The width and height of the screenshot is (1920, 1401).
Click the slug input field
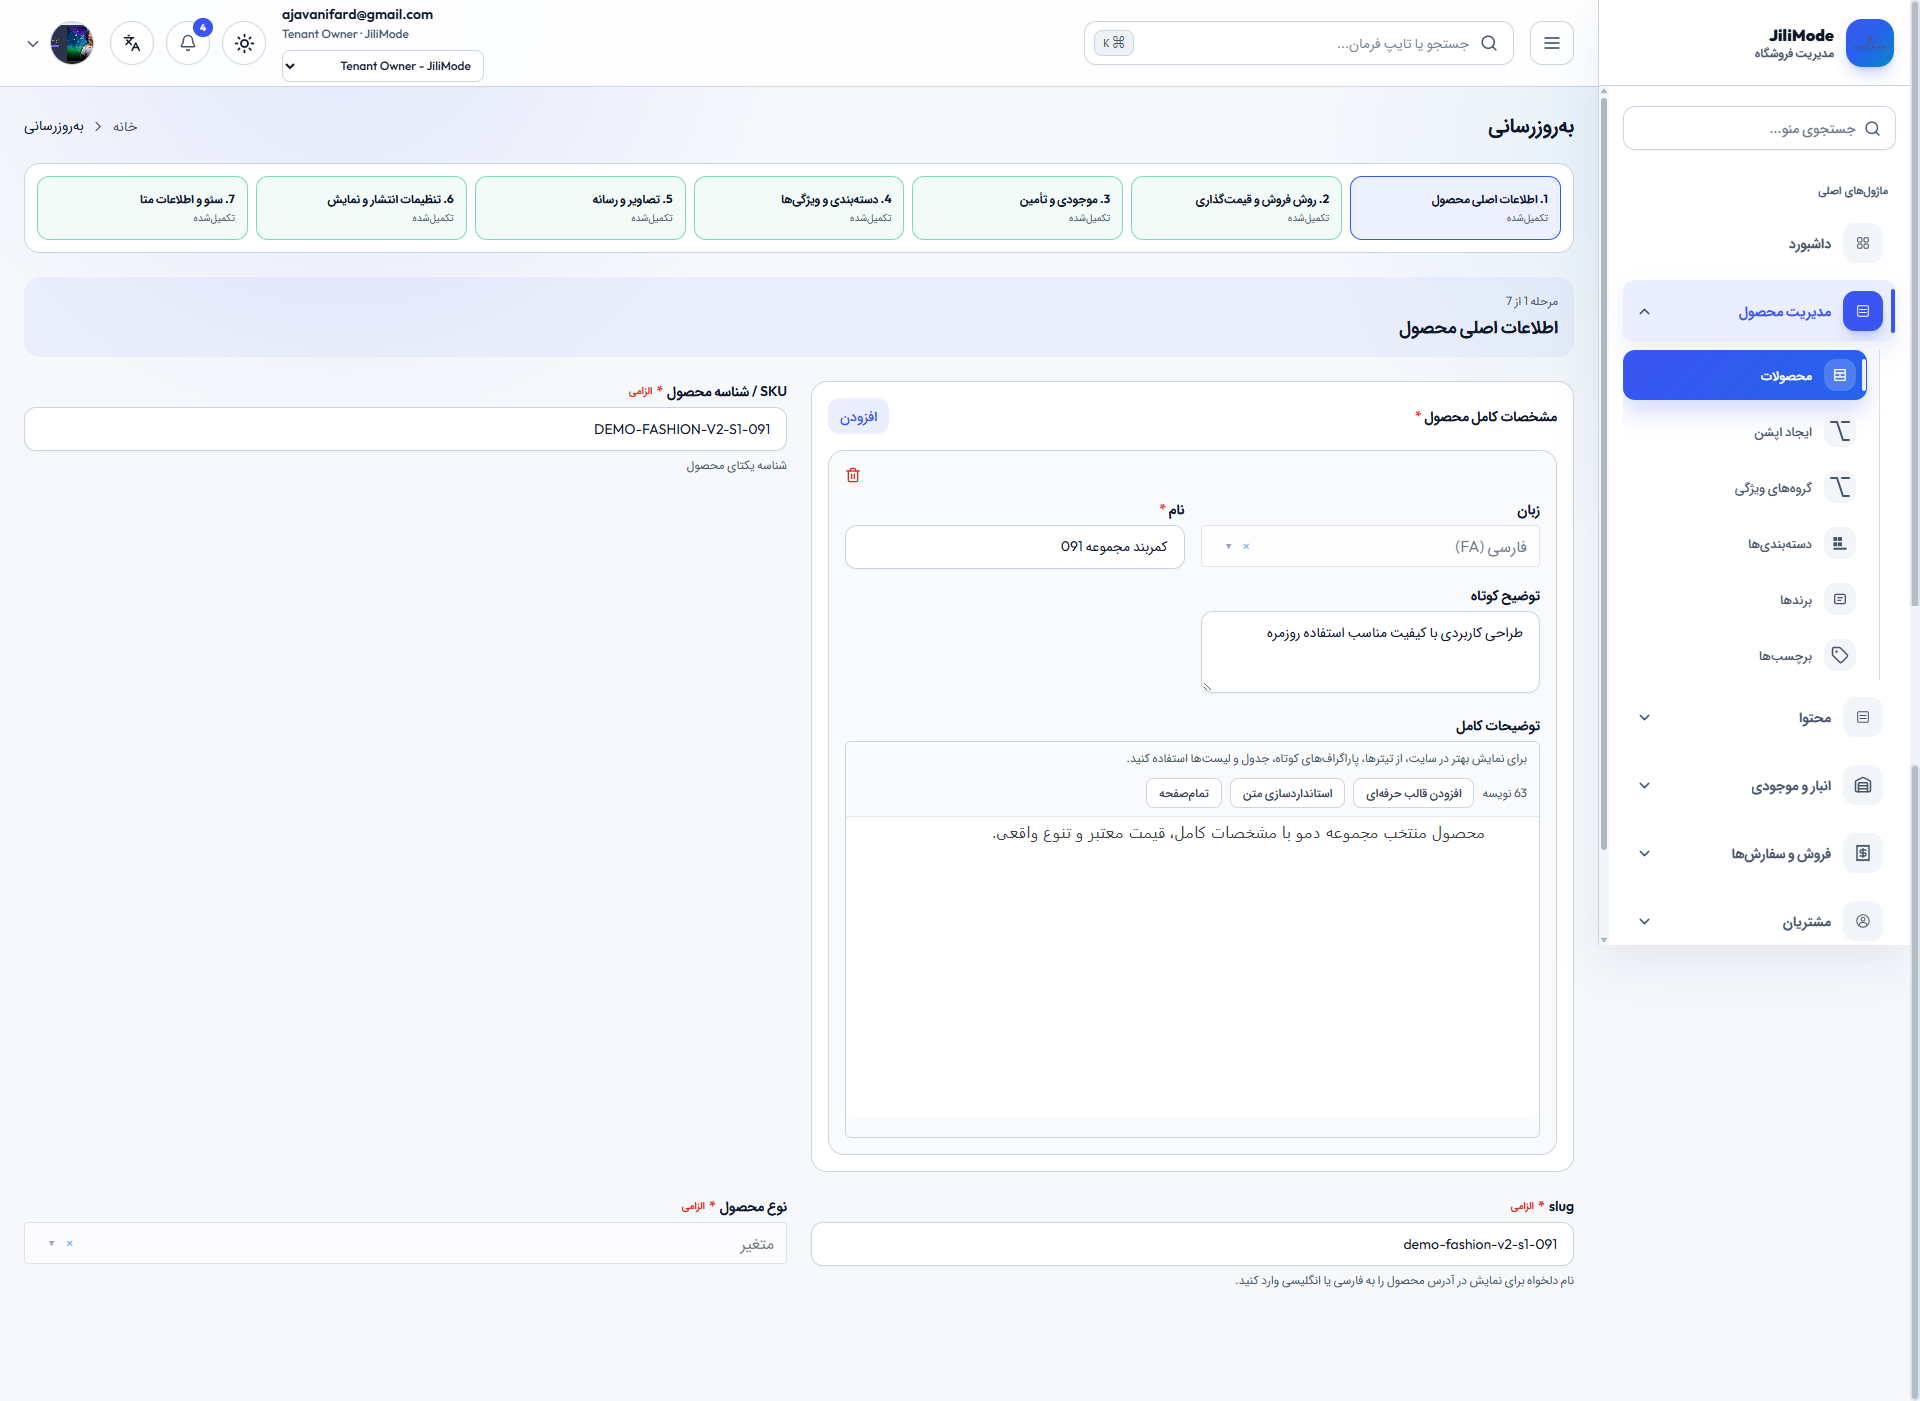point(1192,1244)
